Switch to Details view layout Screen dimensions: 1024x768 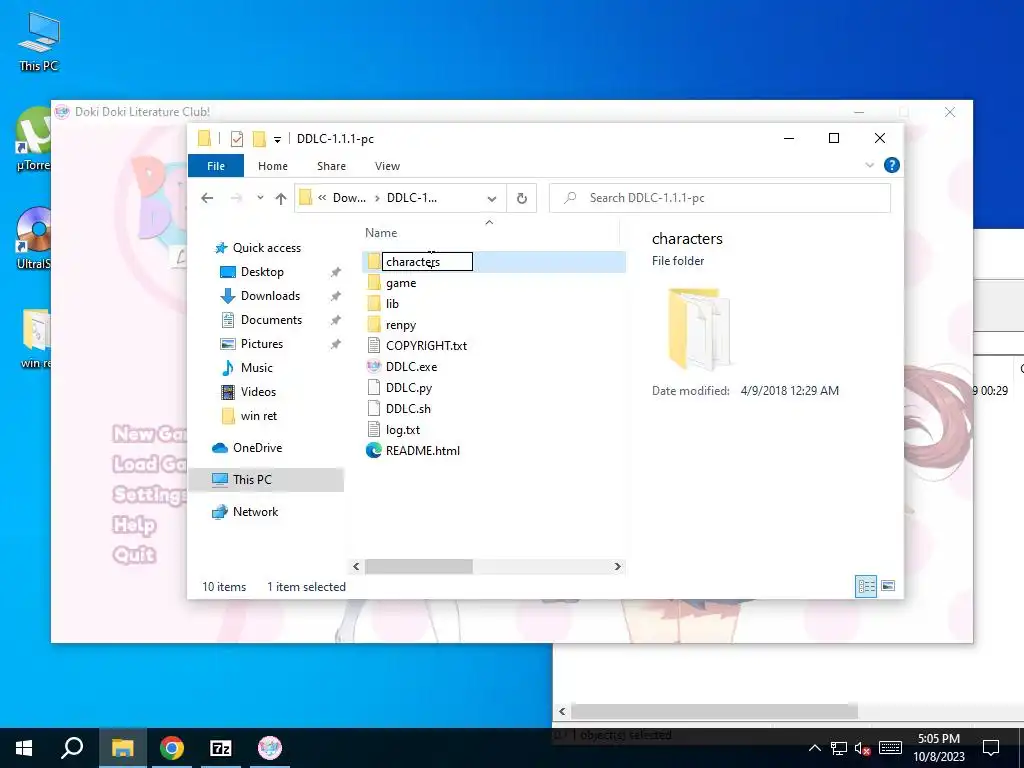point(866,586)
